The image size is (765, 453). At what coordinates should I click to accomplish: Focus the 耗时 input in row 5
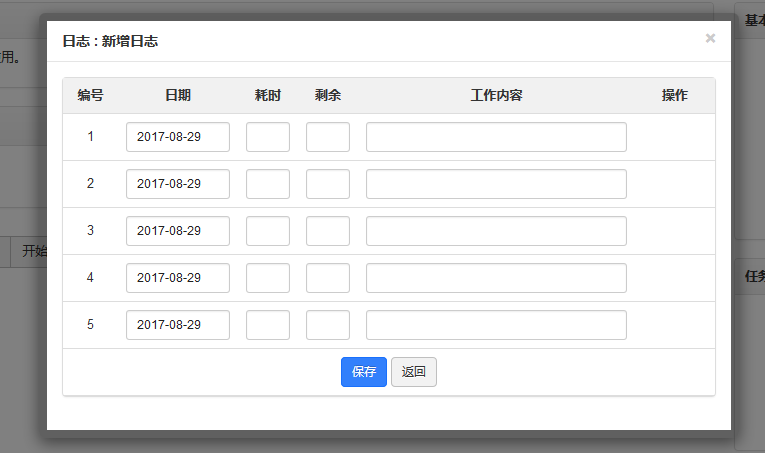(x=268, y=325)
